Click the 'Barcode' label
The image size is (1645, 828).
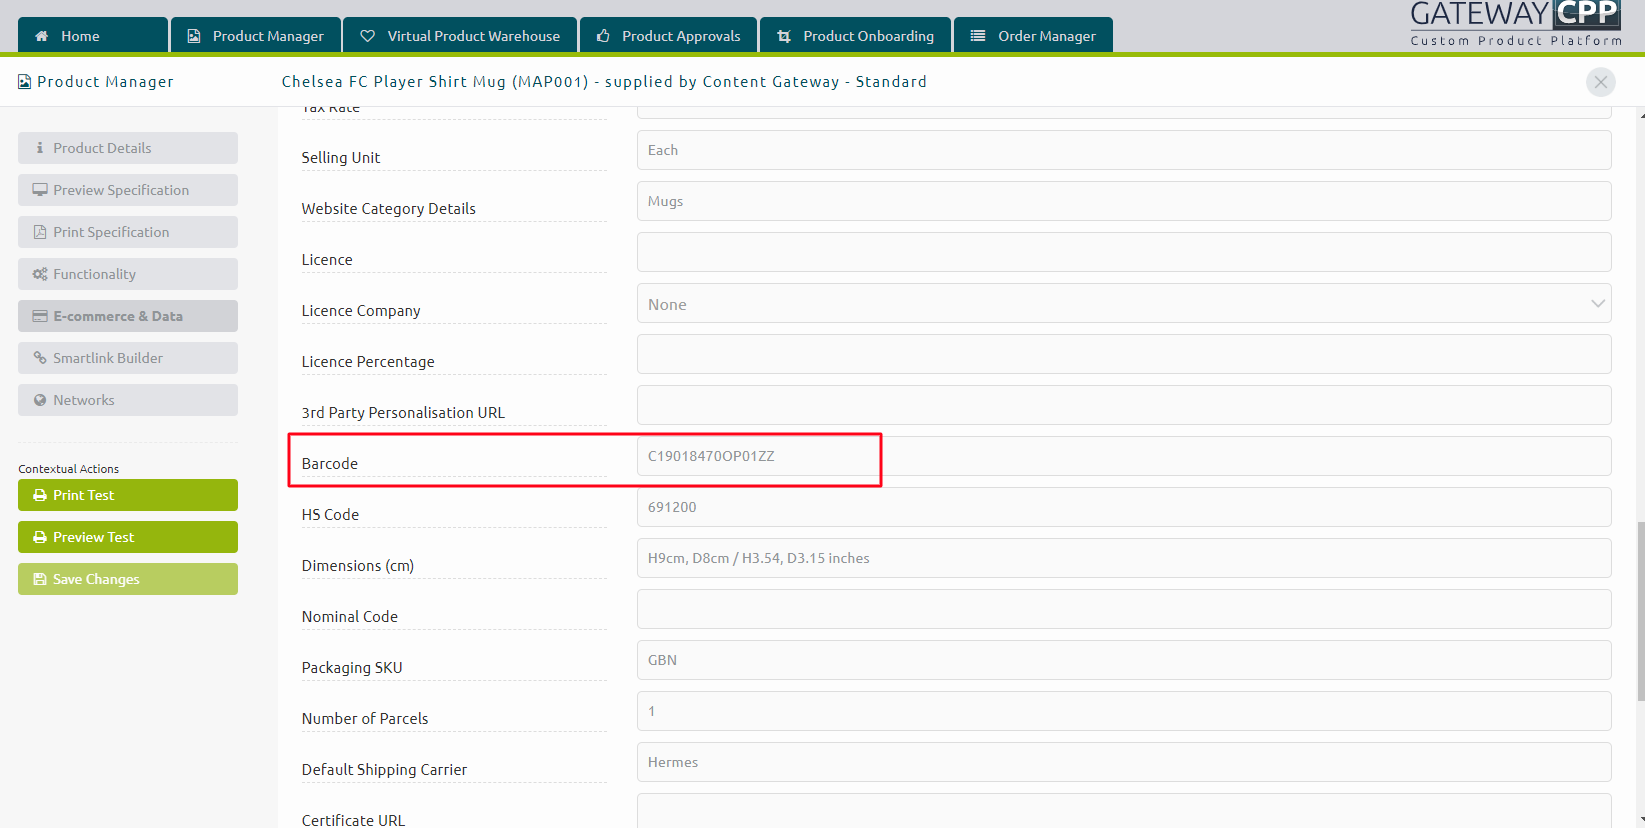point(330,464)
